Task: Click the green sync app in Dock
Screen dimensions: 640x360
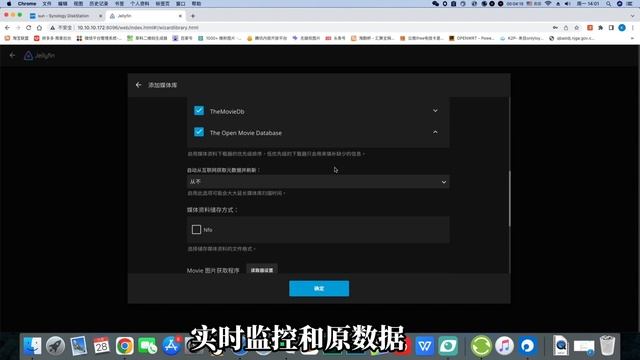Action: (481, 346)
